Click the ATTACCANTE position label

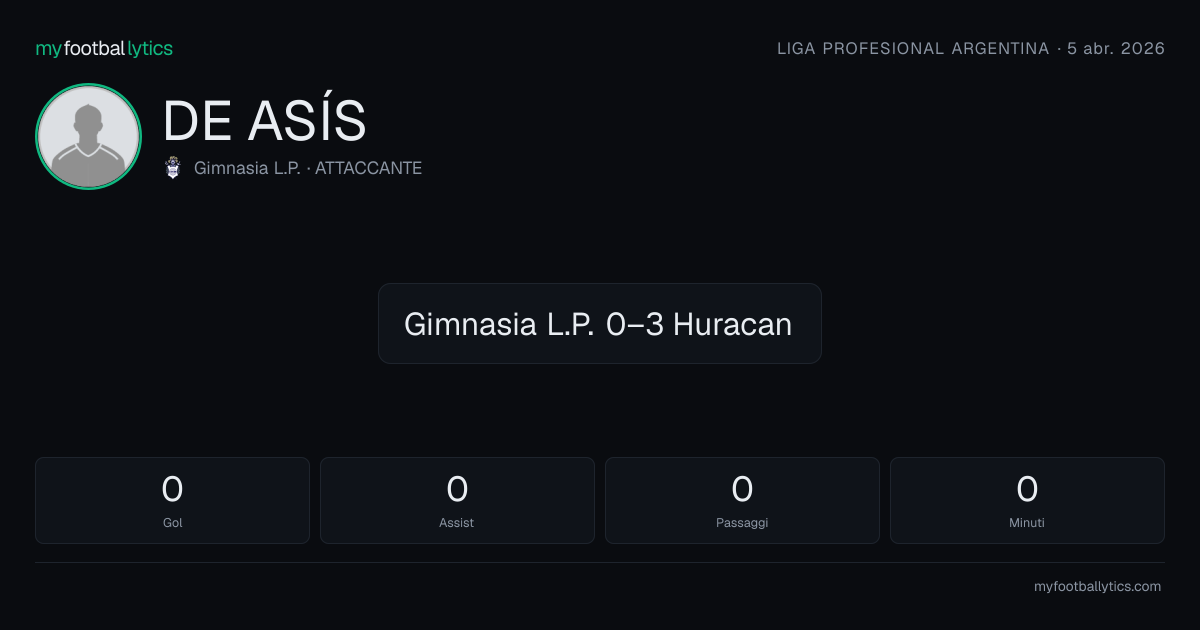click(368, 168)
